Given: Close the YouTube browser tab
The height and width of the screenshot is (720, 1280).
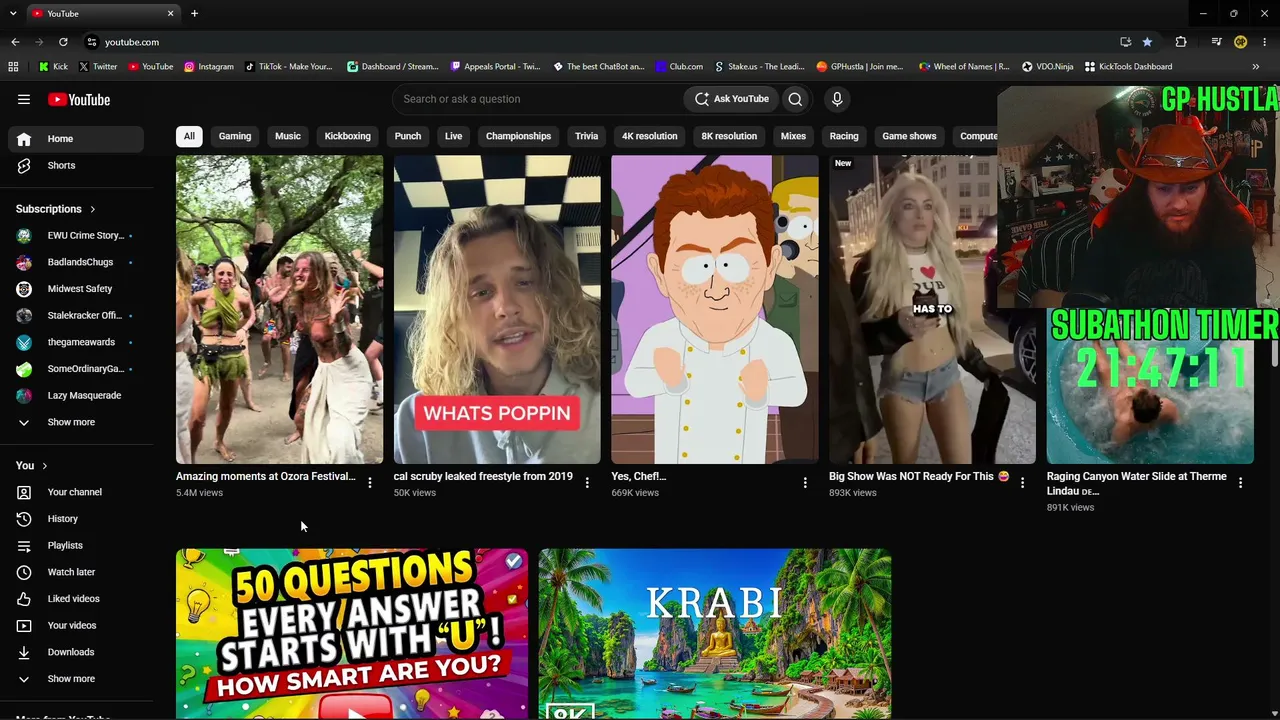Looking at the screenshot, I should 170,13.
